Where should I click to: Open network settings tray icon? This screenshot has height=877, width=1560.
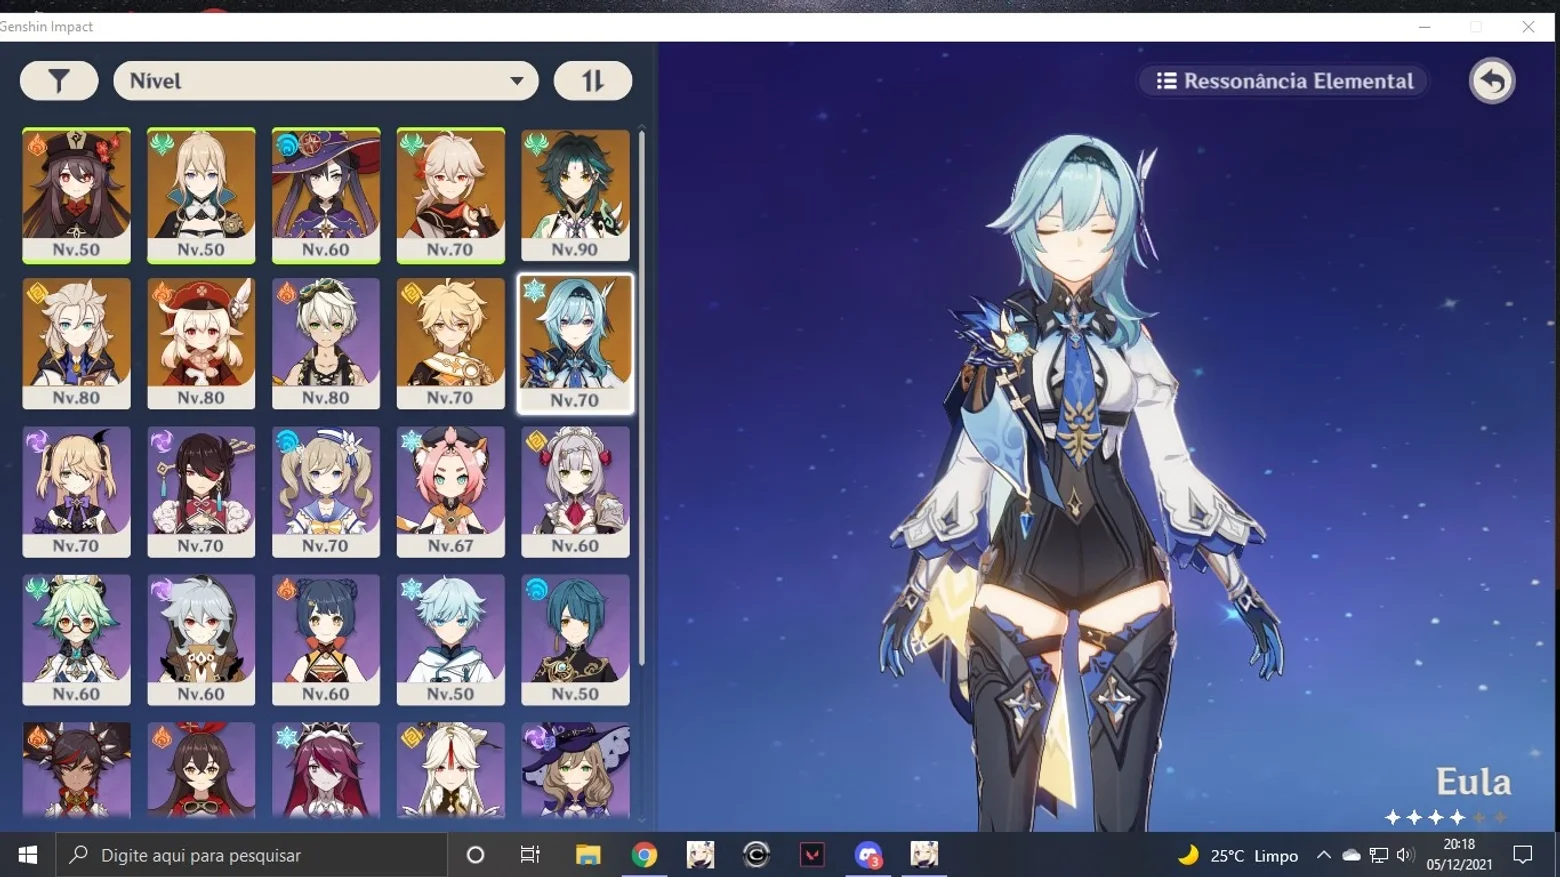[x=1379, y=855]
